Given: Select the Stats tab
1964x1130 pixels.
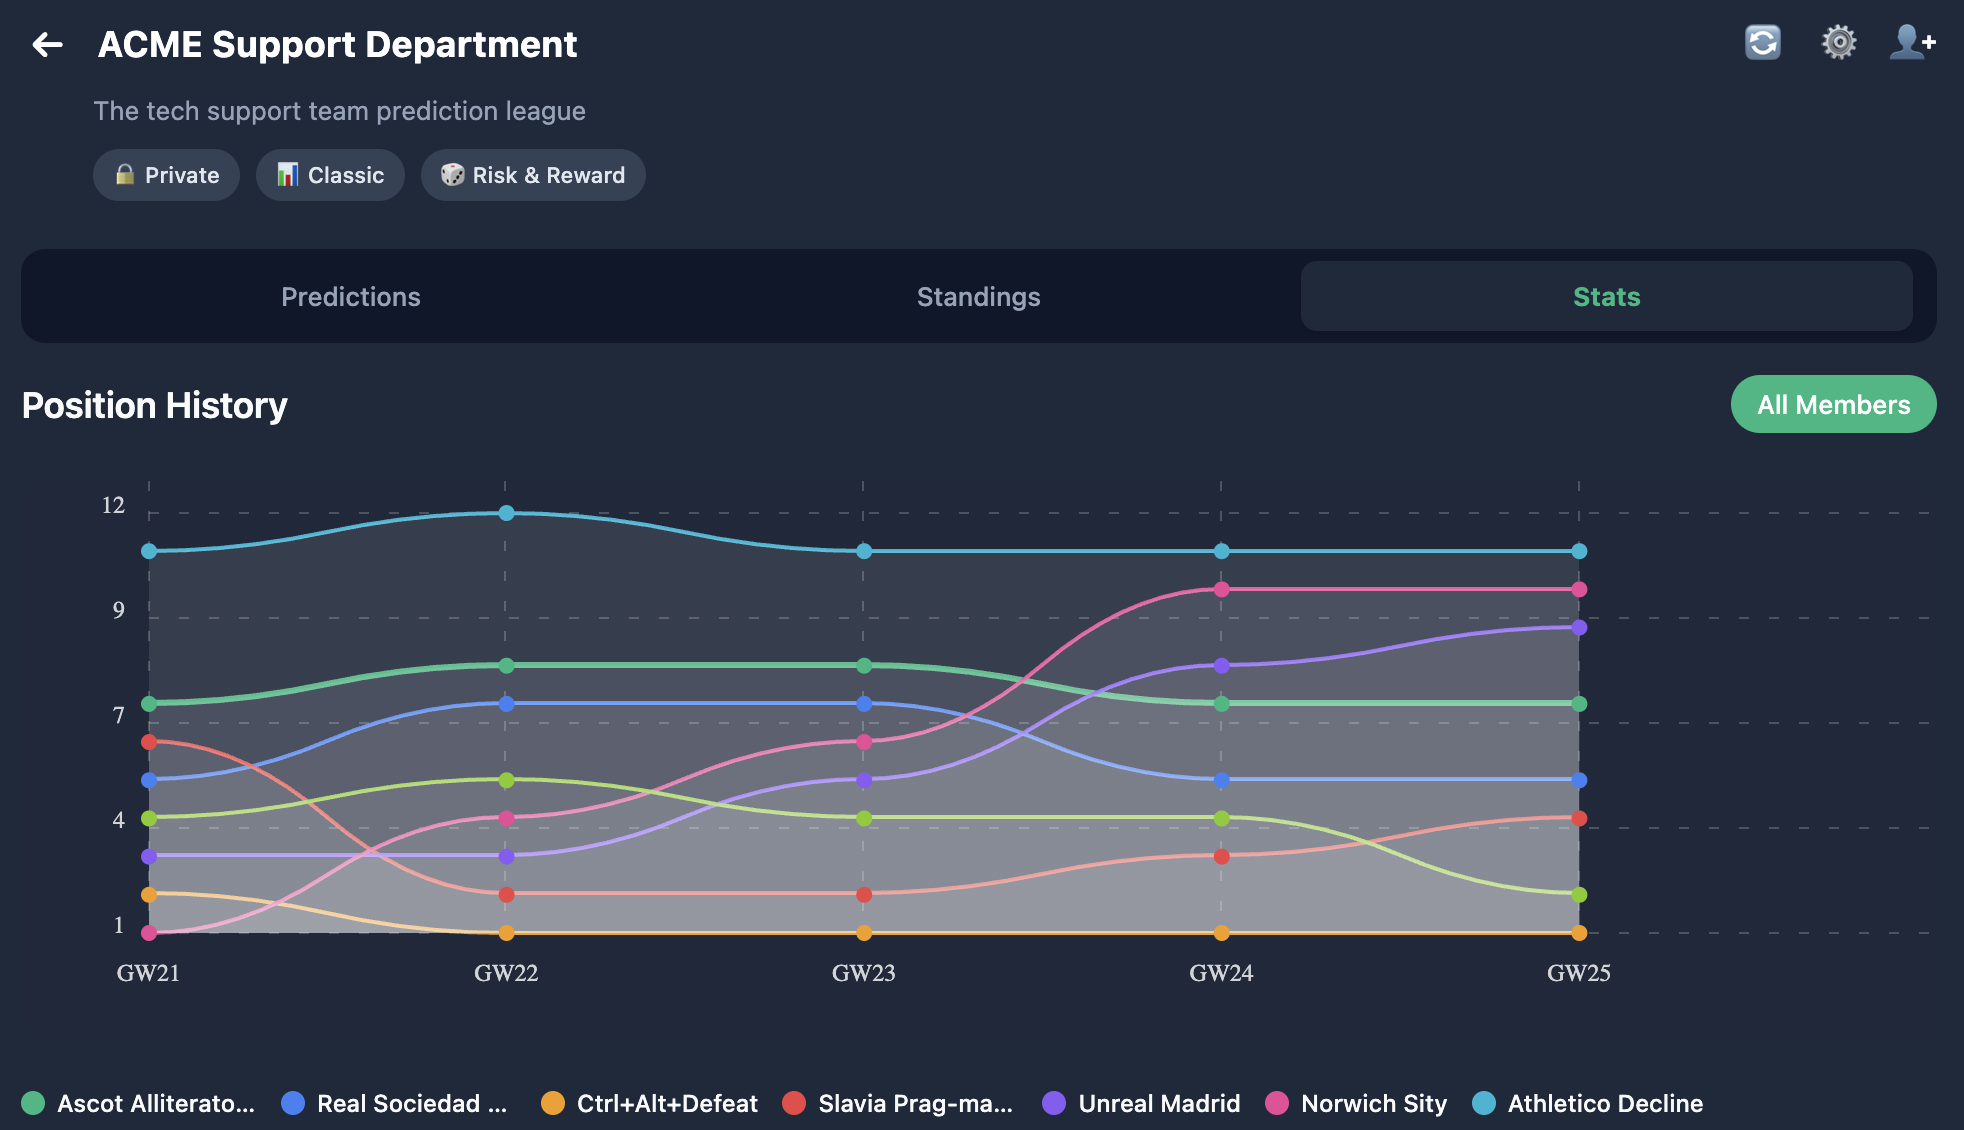Looking at the screenshot, I should click(1605, 296).
